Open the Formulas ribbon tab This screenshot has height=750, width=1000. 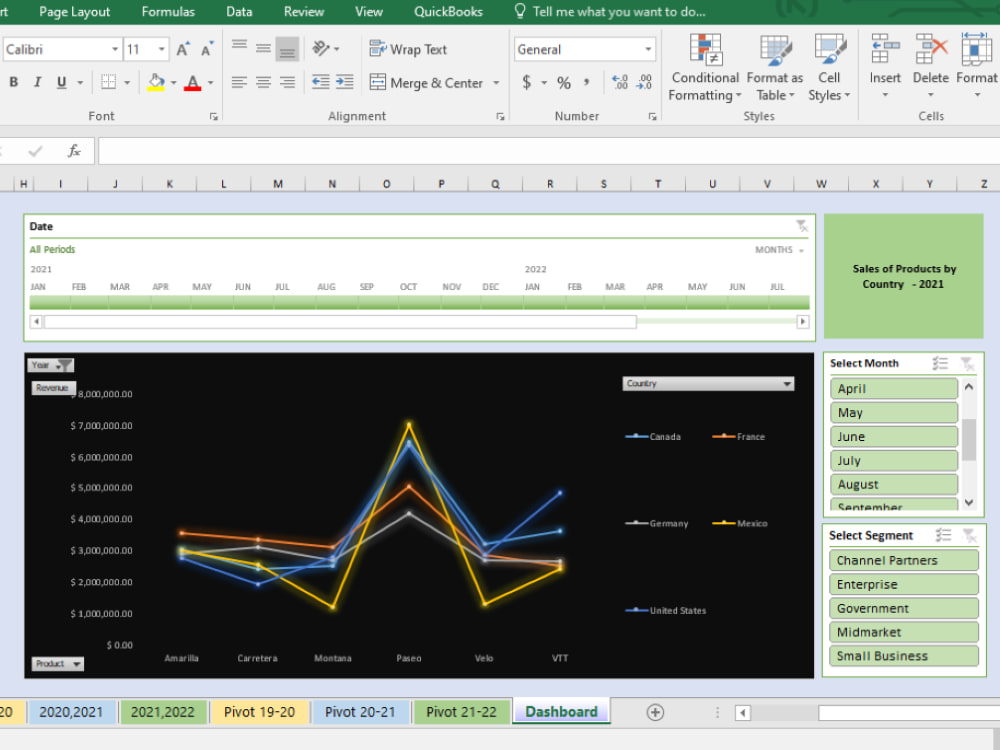(168, 11)
